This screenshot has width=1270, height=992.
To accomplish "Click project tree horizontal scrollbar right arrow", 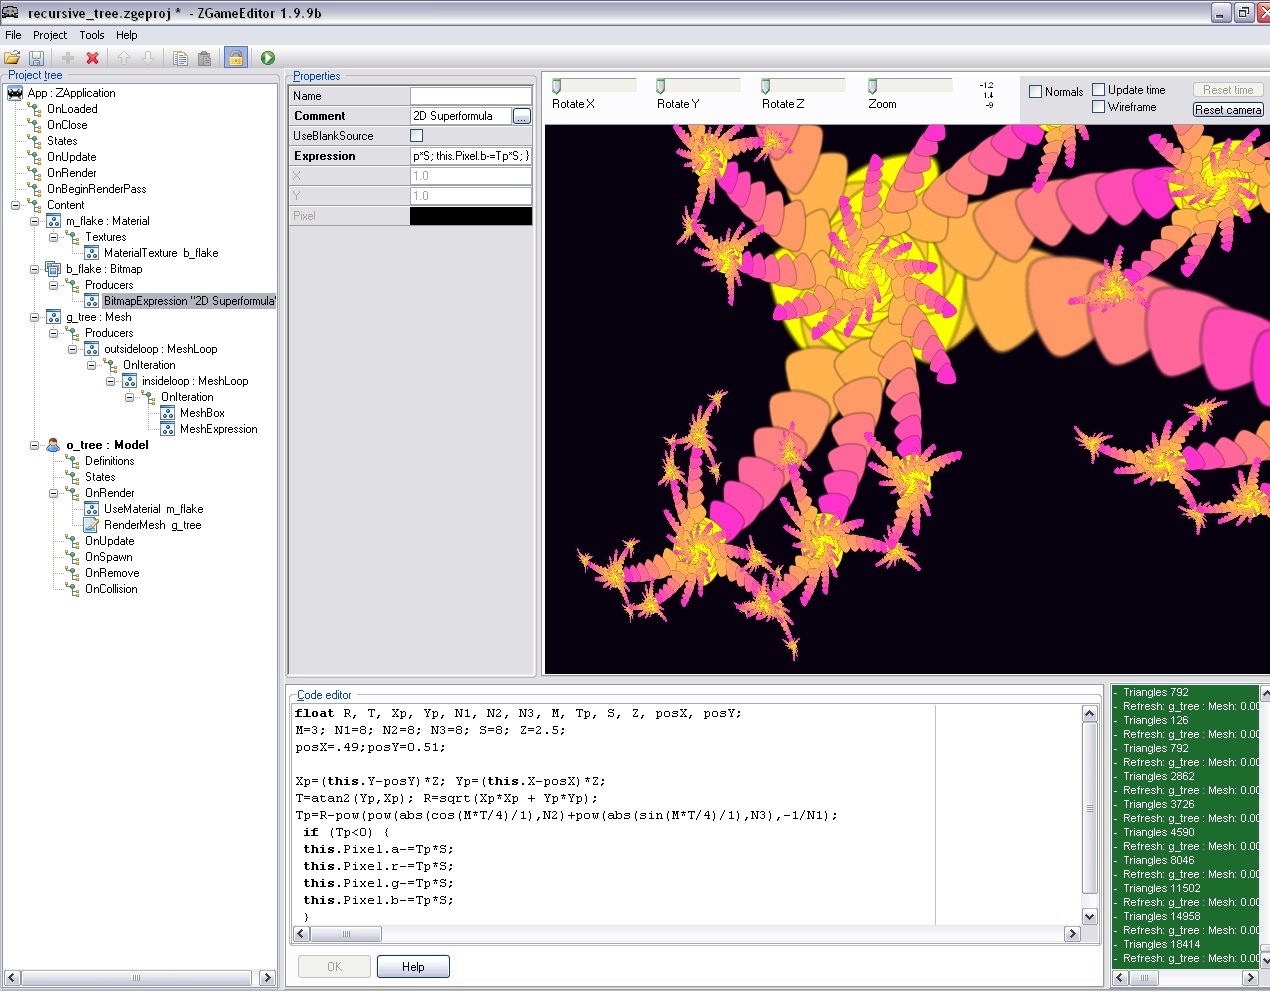I will point(267,978).
